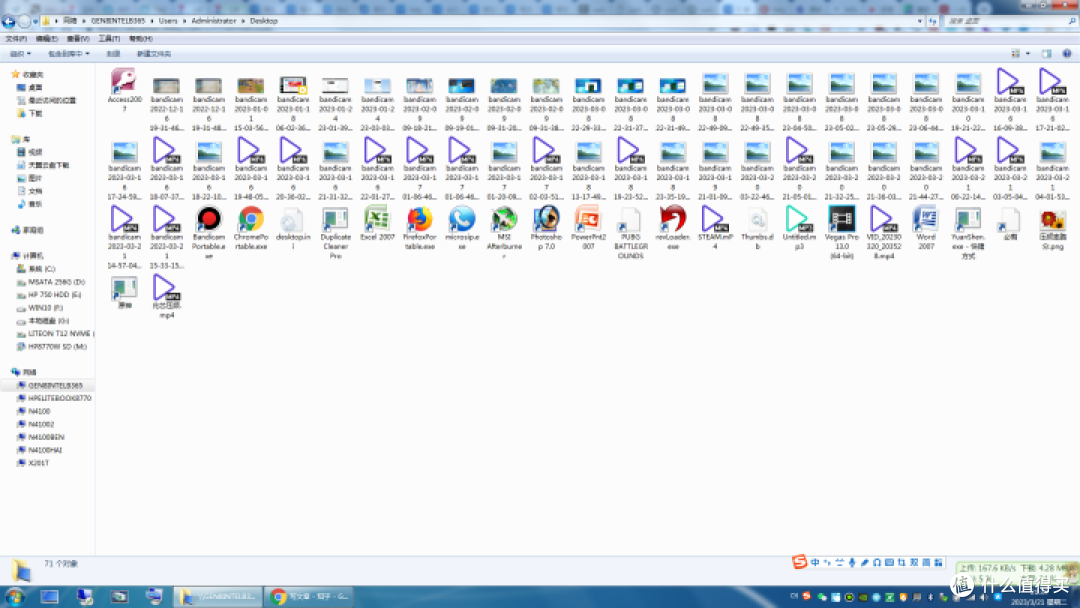Image resolution: width=1080 pixels, height=608 pixels.
Task: Toggle the preview pane button
Action: tap(1047, 54)
